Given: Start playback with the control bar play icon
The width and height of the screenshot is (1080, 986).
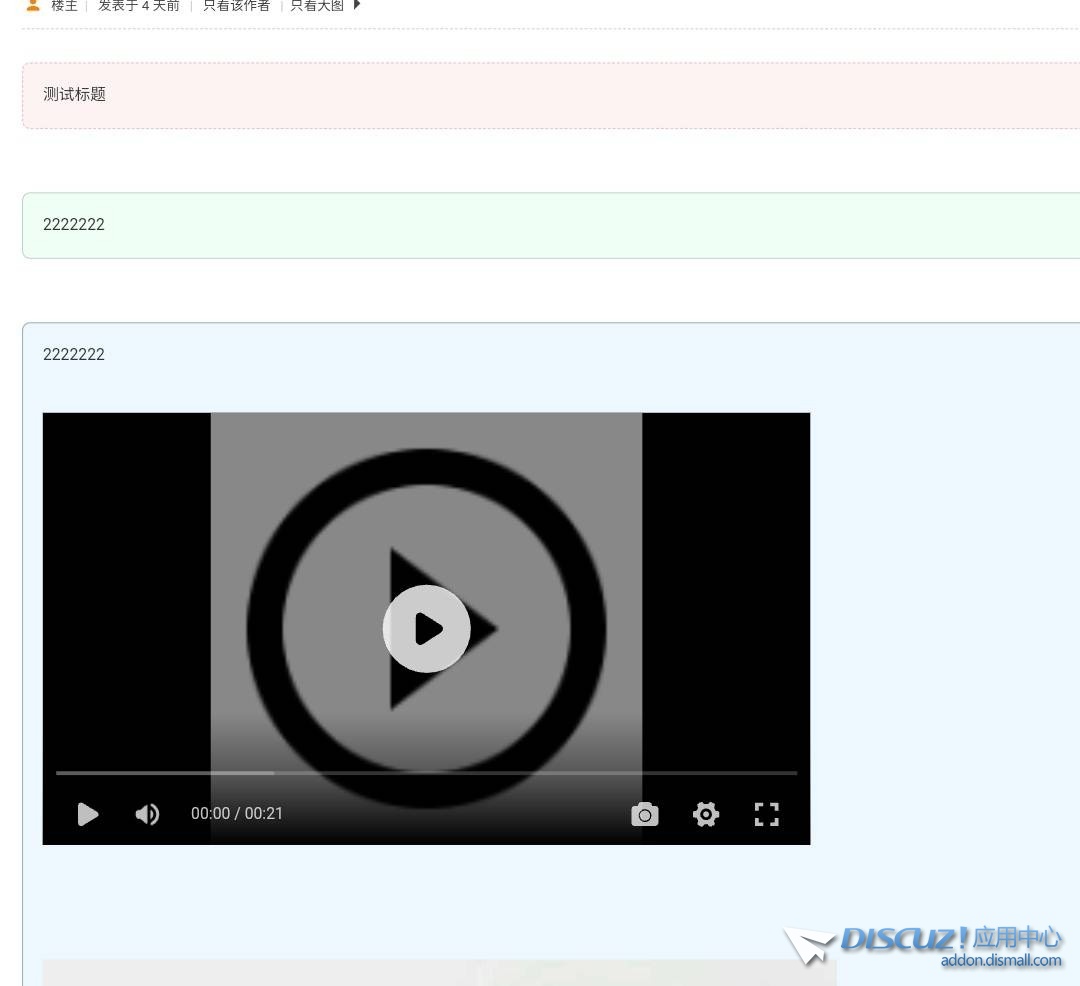Looking at the screenshot, I should tap(87, 814).
